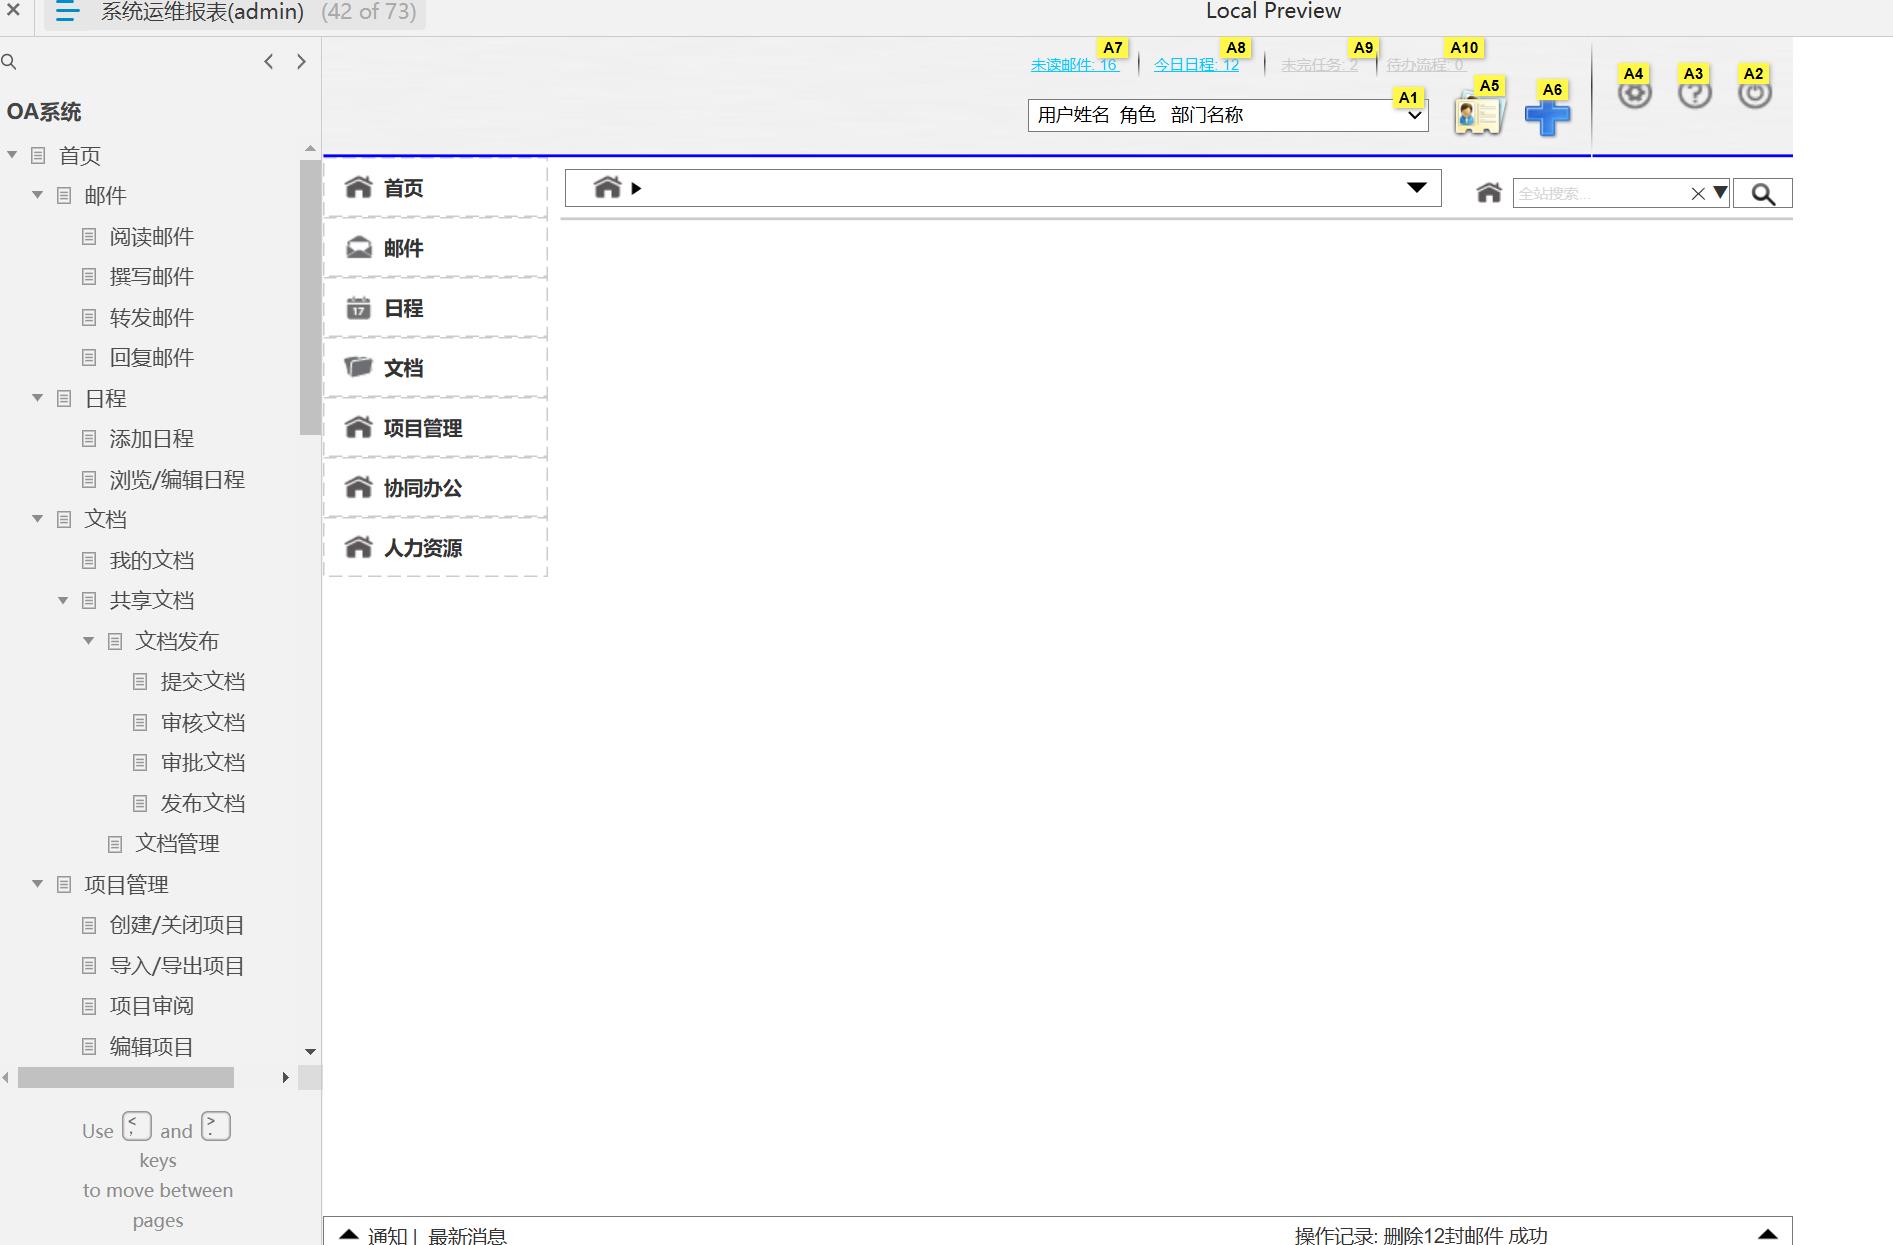Select the 添加日程 page in tree
The width and height of the screenshot is (1893, 1245).
coord(151,438)
